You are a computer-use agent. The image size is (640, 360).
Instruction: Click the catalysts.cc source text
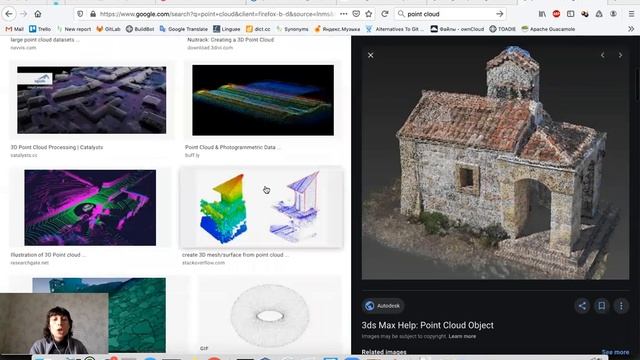pyautogui.click(x=24, y=155)
